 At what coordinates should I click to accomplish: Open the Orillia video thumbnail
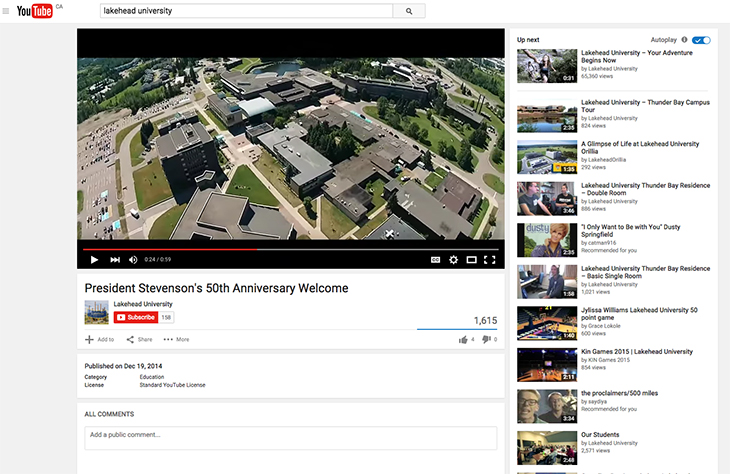coord(547,157)
